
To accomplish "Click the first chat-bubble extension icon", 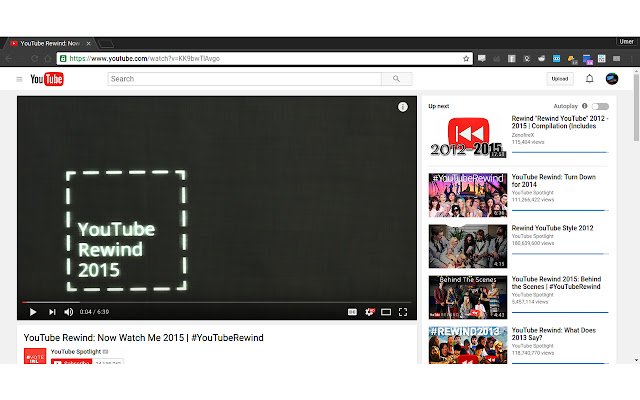I will coord(482,59).
